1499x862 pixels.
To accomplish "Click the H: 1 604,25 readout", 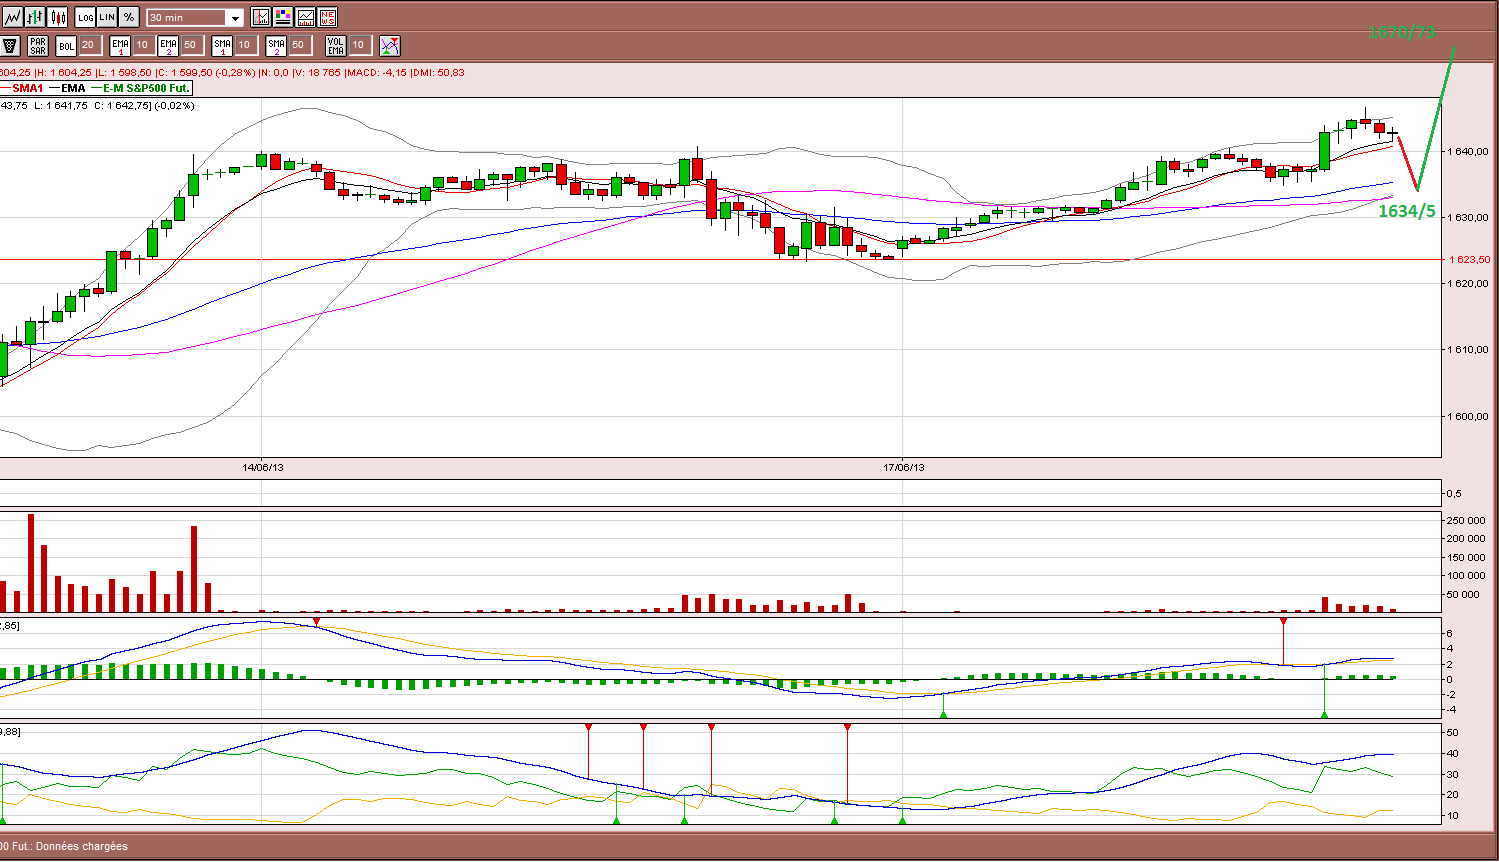I will 64,73.
